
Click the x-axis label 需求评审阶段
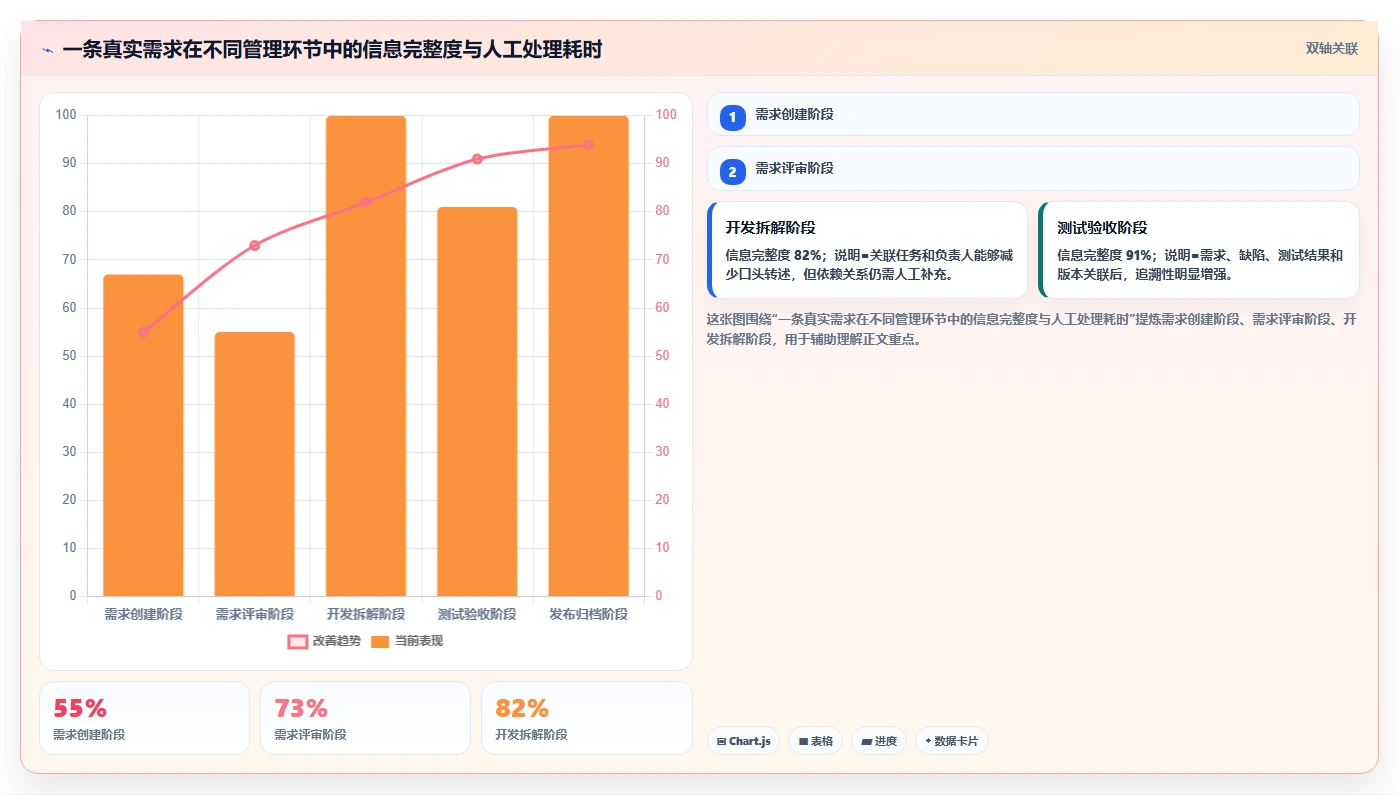pos(255,614)
